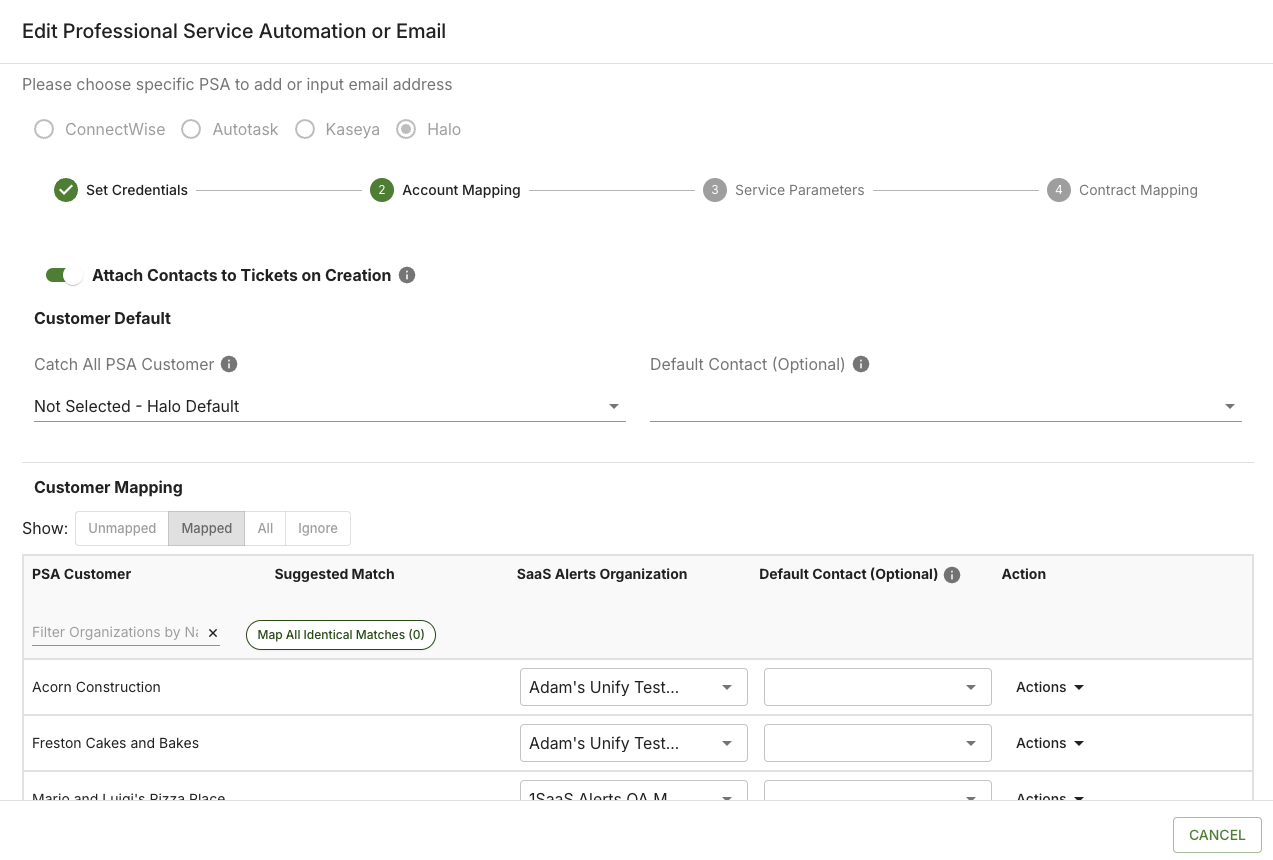Screen dimensions: 1273x860
Task: Select the Autotask radio button
Action: pyautogui.click(x=191, y=129)
